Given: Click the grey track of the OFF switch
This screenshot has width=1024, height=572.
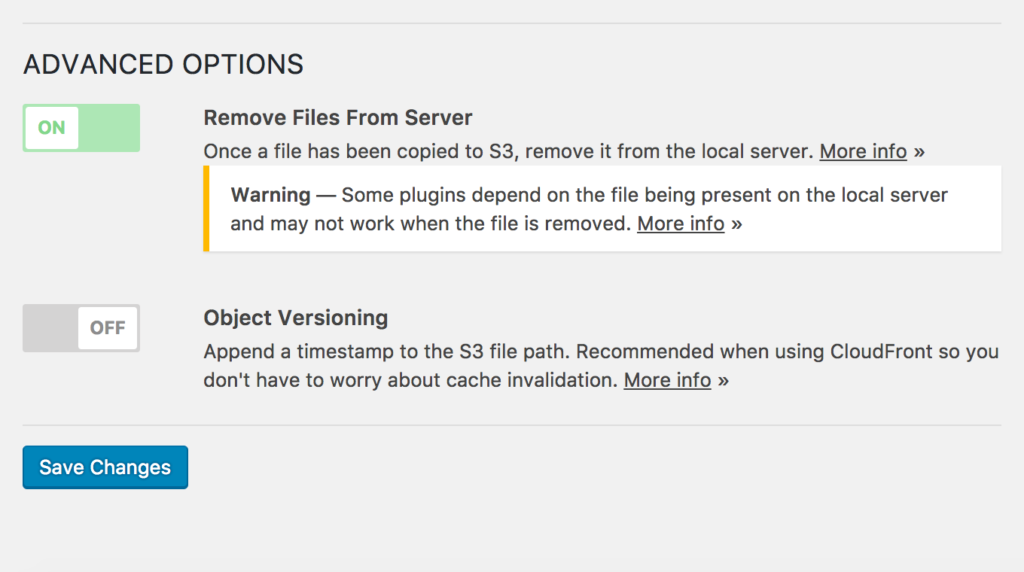Looking at the screenshot, I should click(50, 328).
